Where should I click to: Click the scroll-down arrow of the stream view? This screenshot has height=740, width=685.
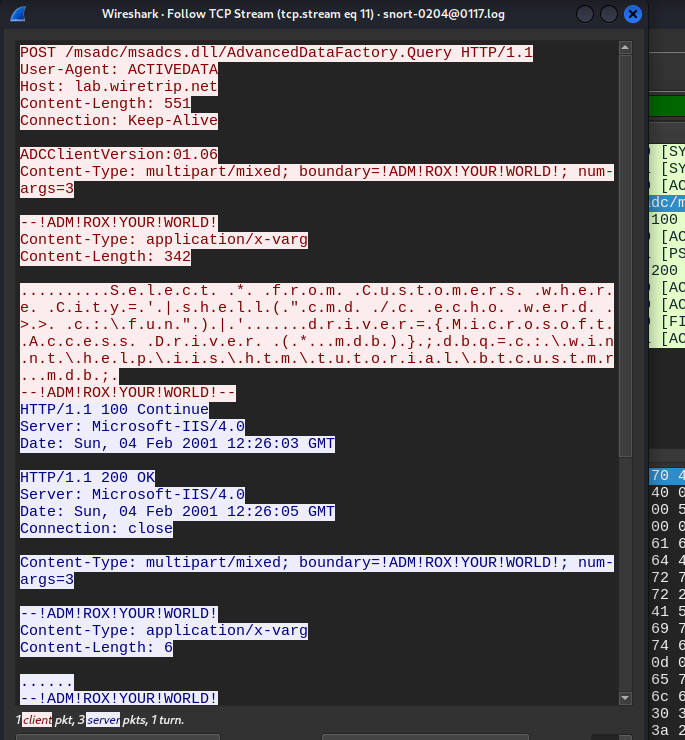(625, 698)
